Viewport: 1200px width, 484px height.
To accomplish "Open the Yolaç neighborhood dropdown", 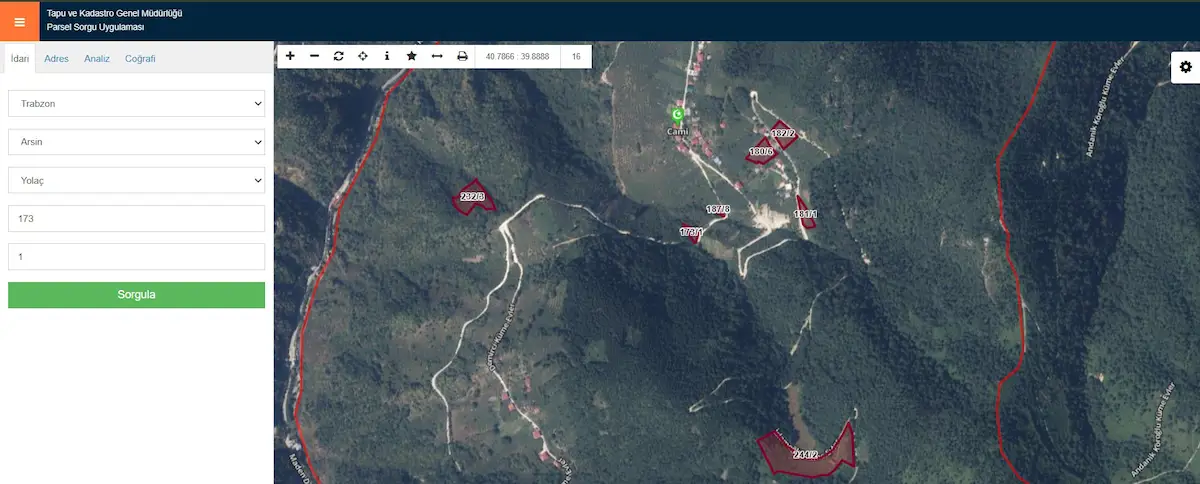I will click(136, 180).
